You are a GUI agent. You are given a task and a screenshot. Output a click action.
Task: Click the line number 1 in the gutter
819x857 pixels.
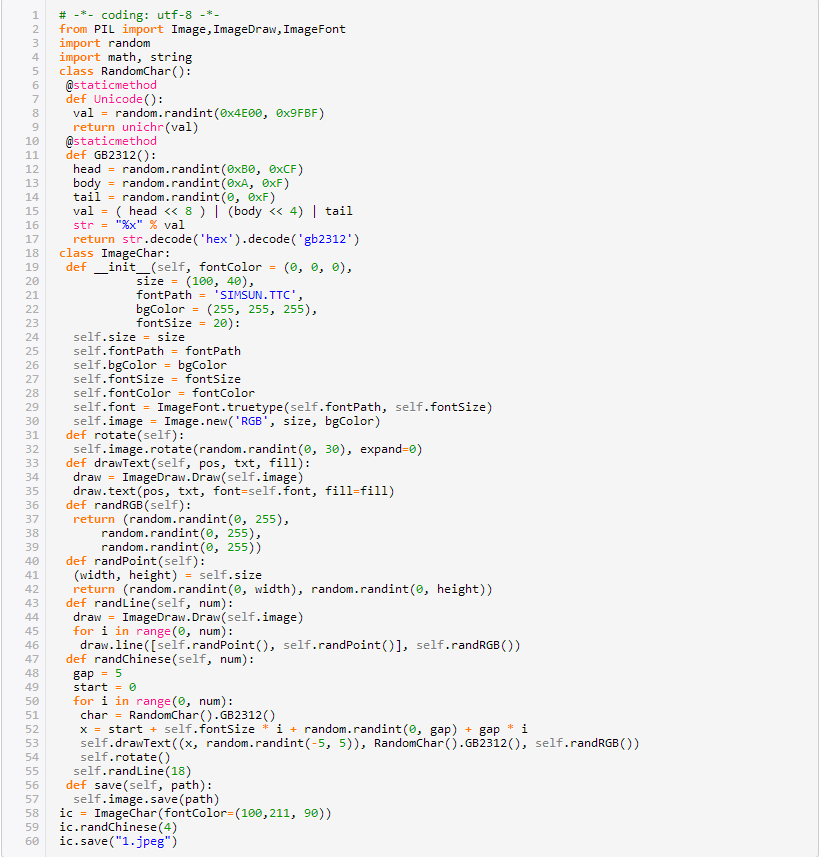click(x=35, y=15)
